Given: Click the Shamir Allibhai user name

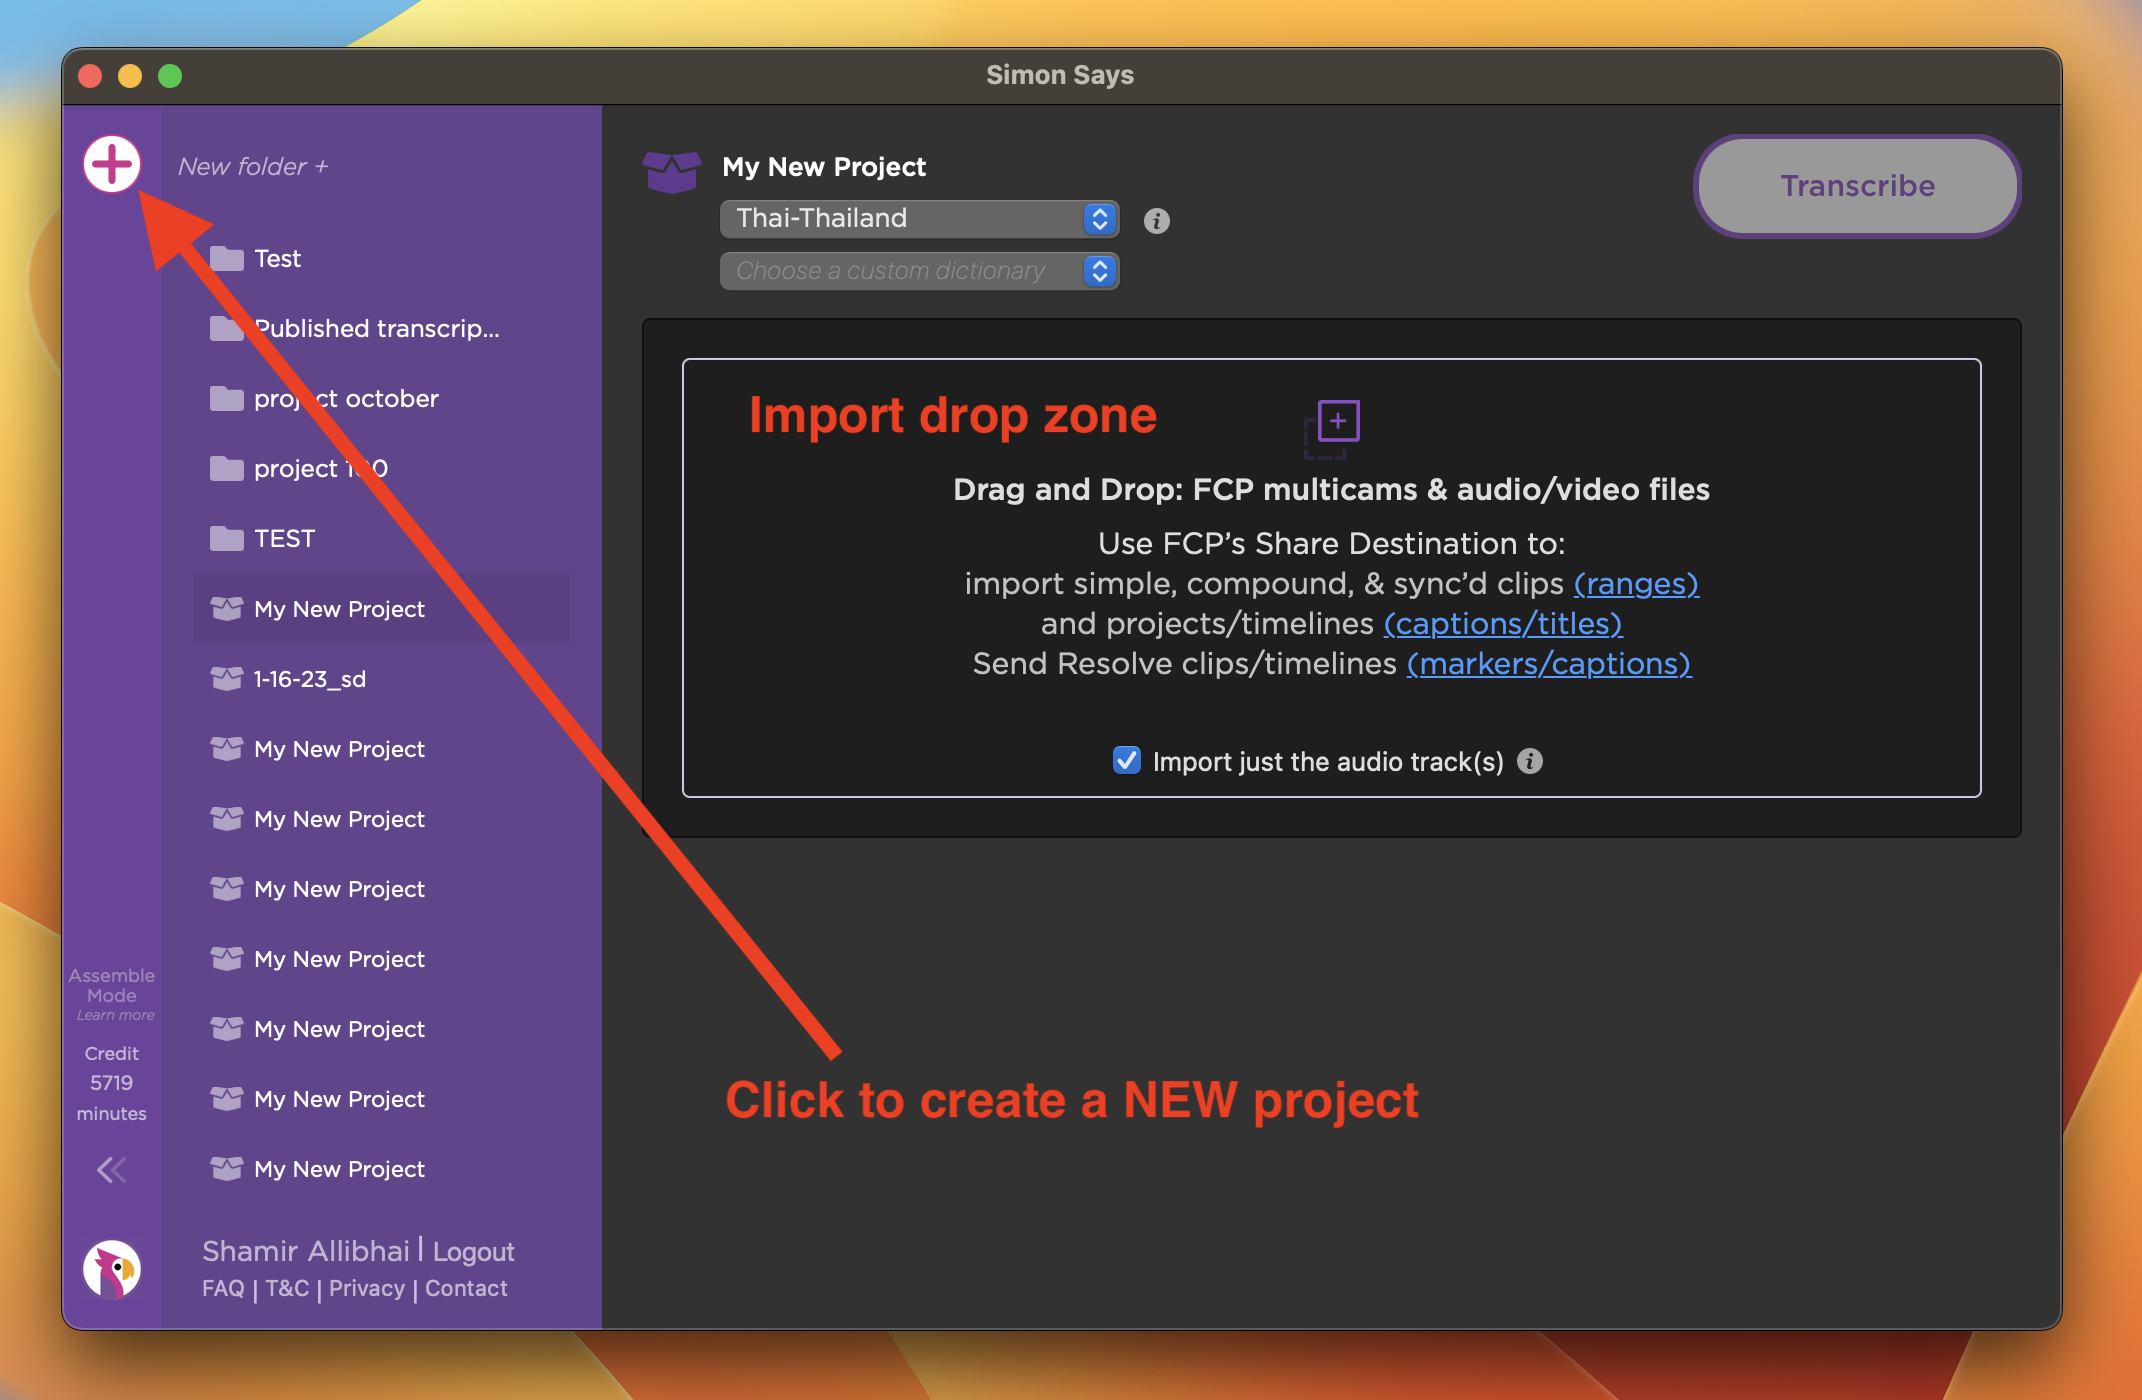Looking at the screenshot, I should coord(306,1251).
